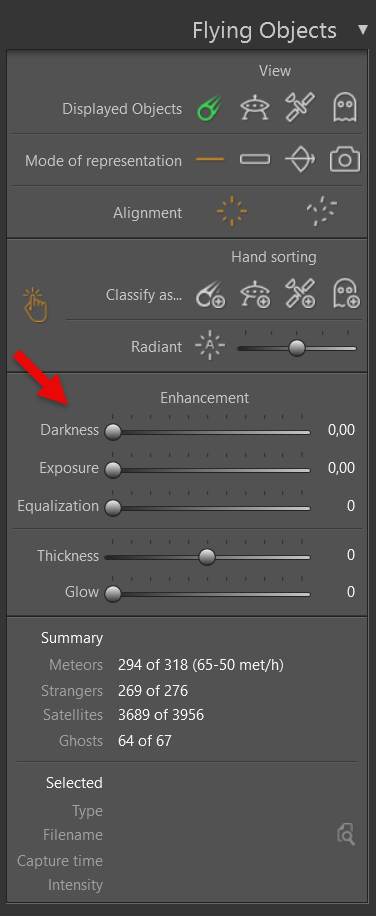This screenshot has height=916, width=376.
Task: Click the Darkness slider handle
Action: pyautogui.click(x=113, y=432)
